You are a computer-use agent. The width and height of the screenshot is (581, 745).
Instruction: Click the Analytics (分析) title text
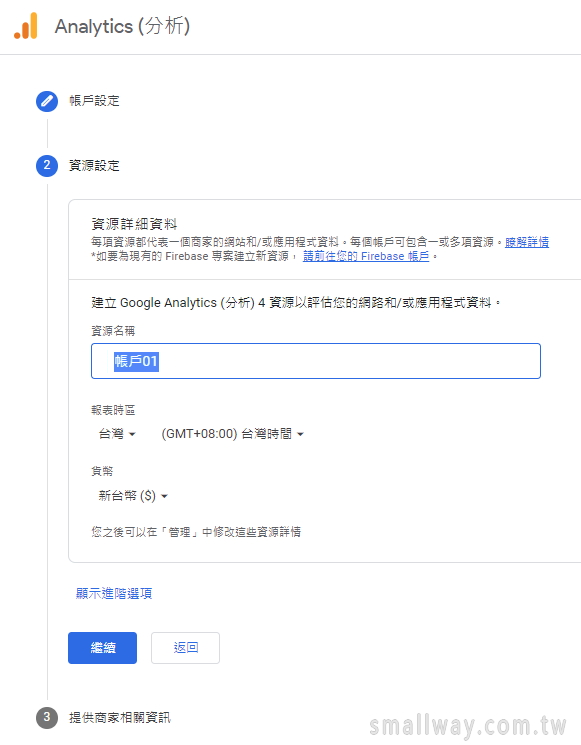[123, 26]
